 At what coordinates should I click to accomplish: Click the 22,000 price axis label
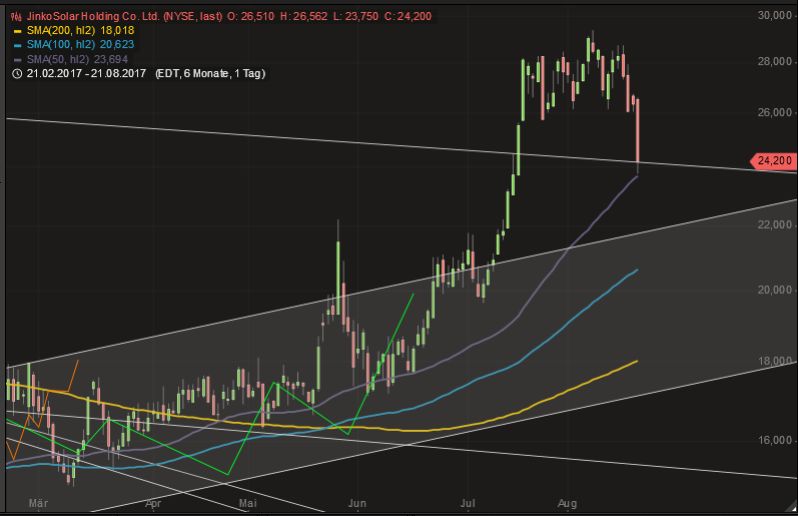(775, 224)
